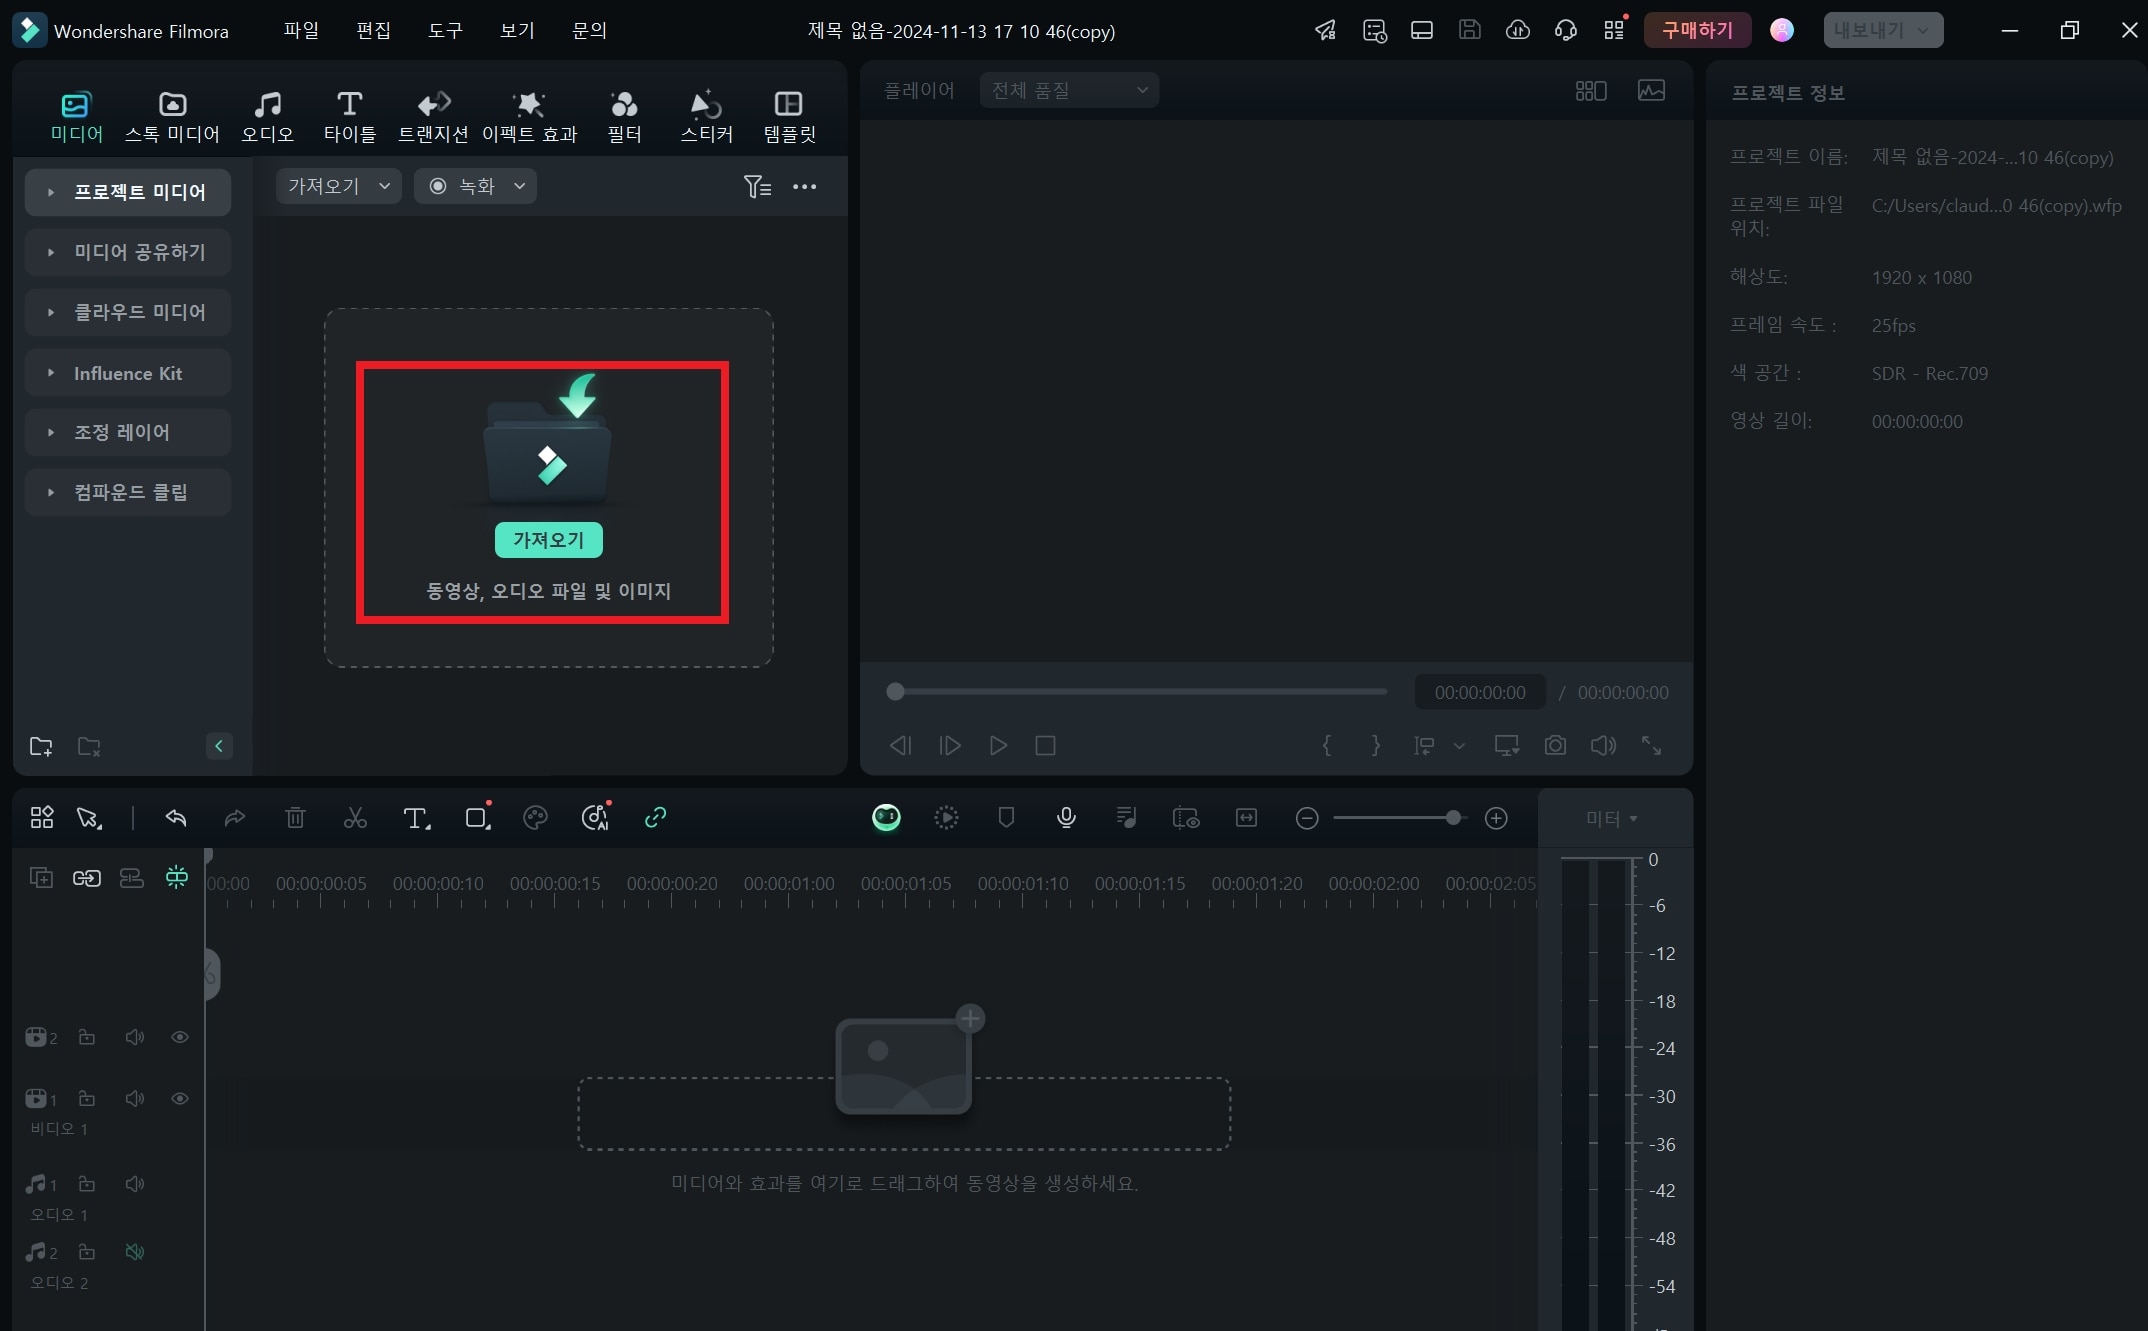Image resolution: width=2148 pixels, height=1331 pixels.
Task: Select the text tool in timeline toolbar
Action: [416, 818]
